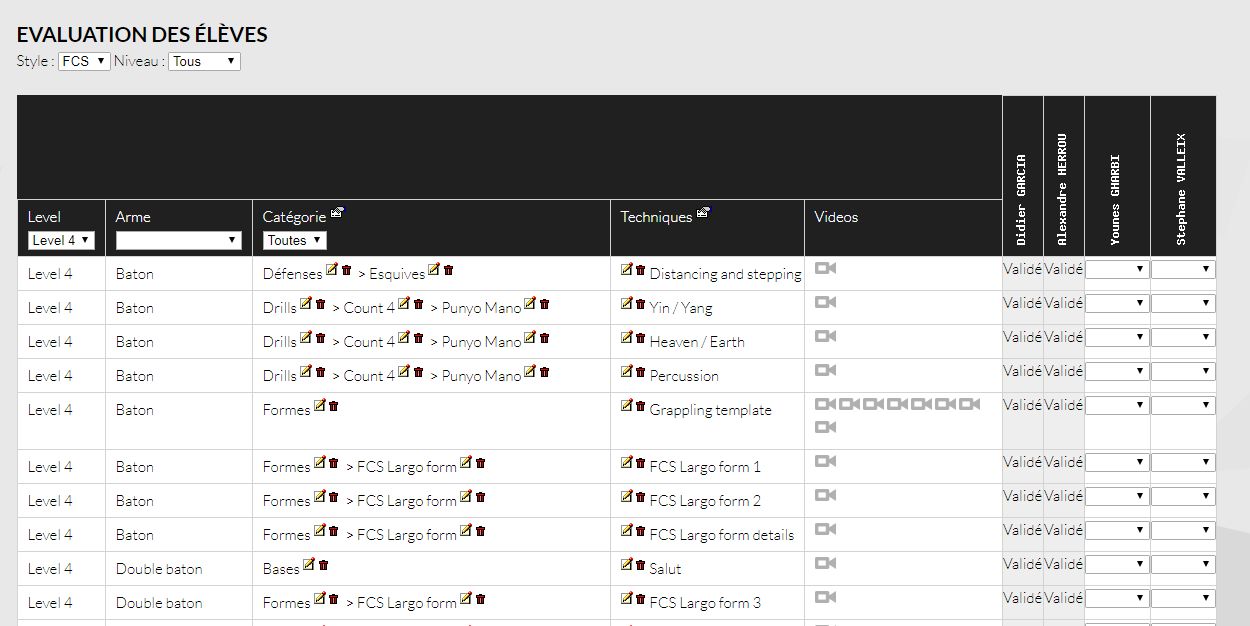The width and height of the screenshot is (1250, 626).
Task: Click Didier GARCIA's Validé on Percussion row
Action: pos(1022,371)
